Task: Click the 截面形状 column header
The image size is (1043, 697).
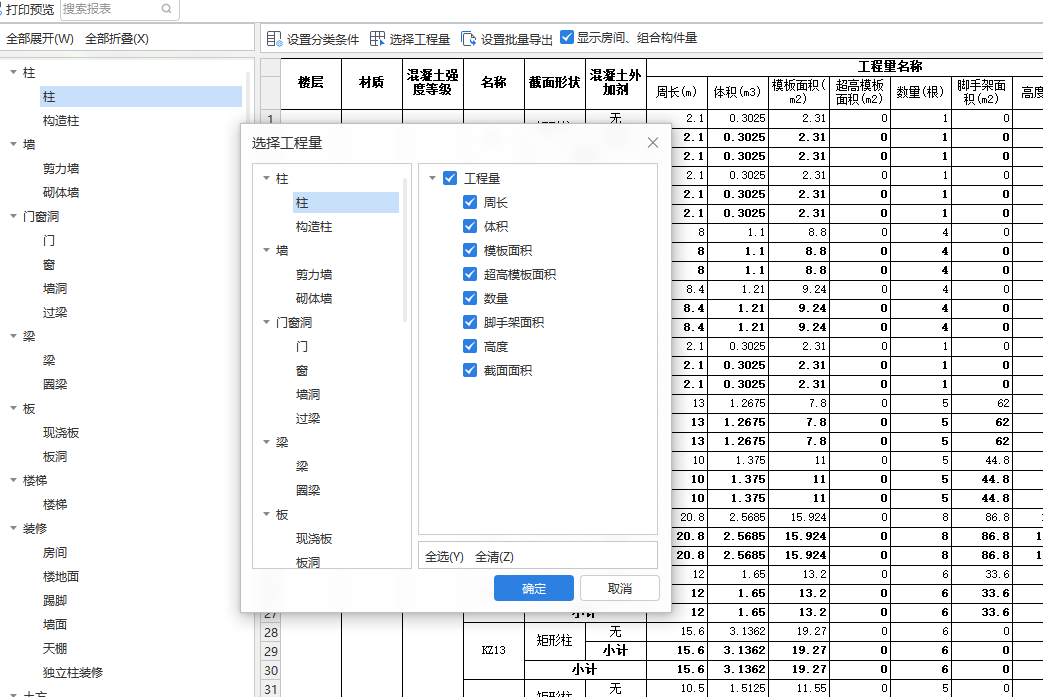Action: click(x=554, y=83)
